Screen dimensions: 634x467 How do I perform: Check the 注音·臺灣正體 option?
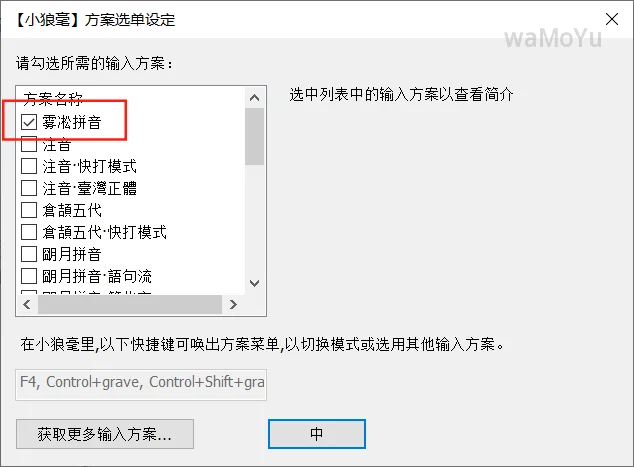point(29,188)
